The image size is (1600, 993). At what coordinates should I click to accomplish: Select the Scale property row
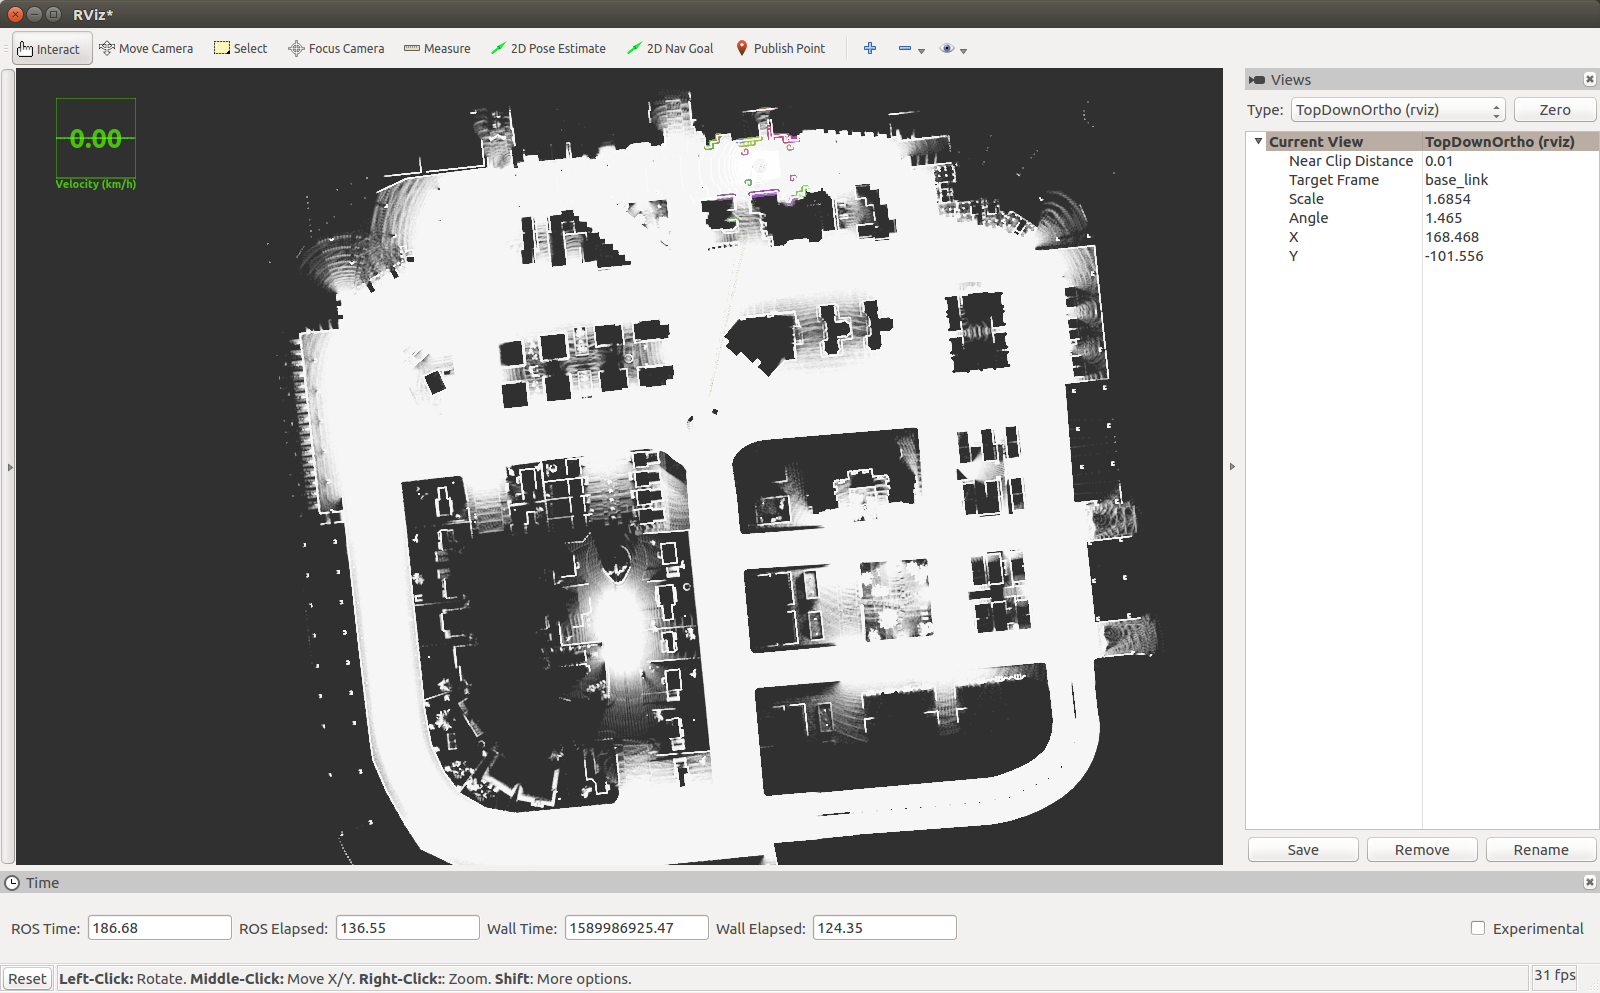pos(1306,199)
